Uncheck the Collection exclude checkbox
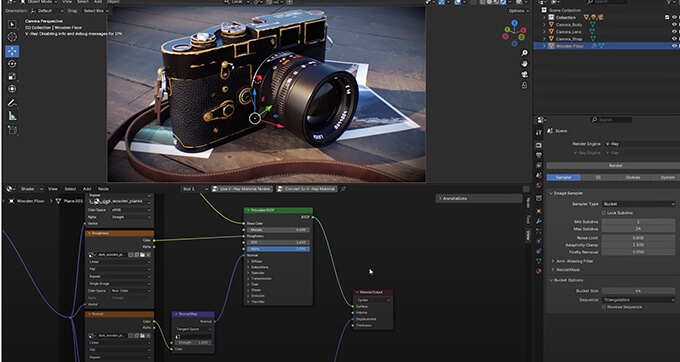The image size is (680, 362). [667, 17]
